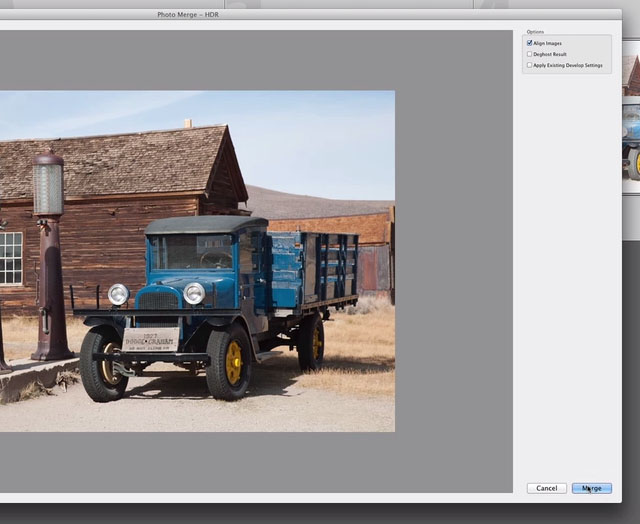Check Apply Existing Develop Settings
This screenshot has width=640, height=524.
529,65
